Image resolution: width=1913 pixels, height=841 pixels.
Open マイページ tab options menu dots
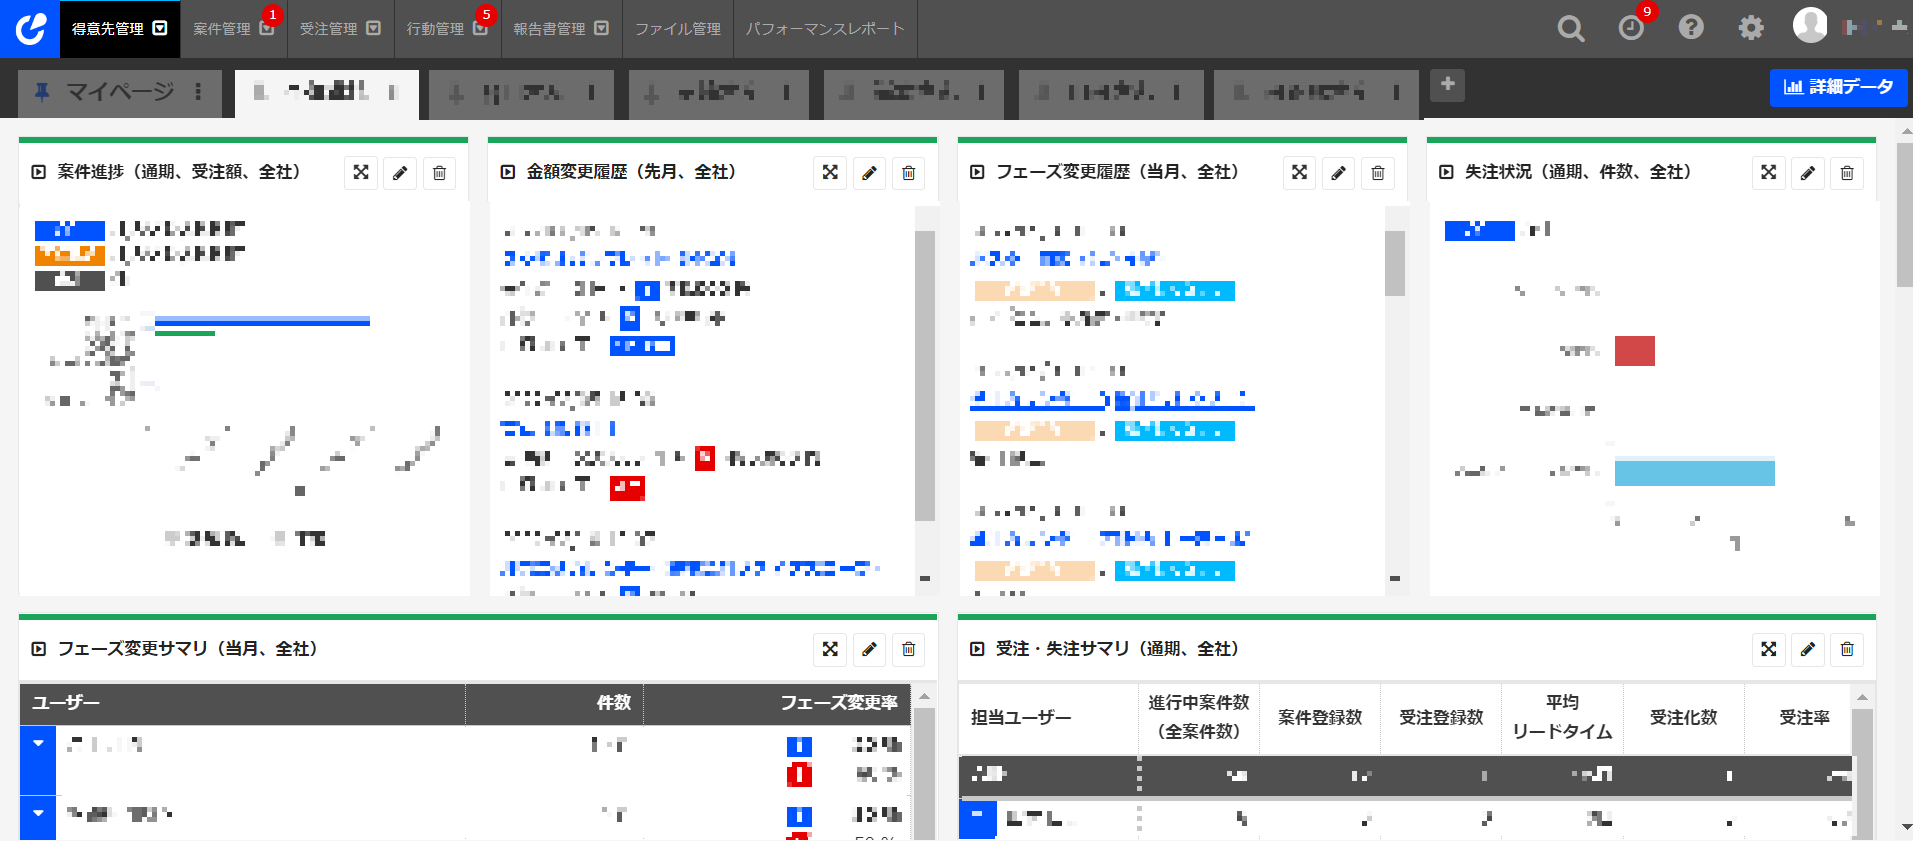[x=198, y=92]
